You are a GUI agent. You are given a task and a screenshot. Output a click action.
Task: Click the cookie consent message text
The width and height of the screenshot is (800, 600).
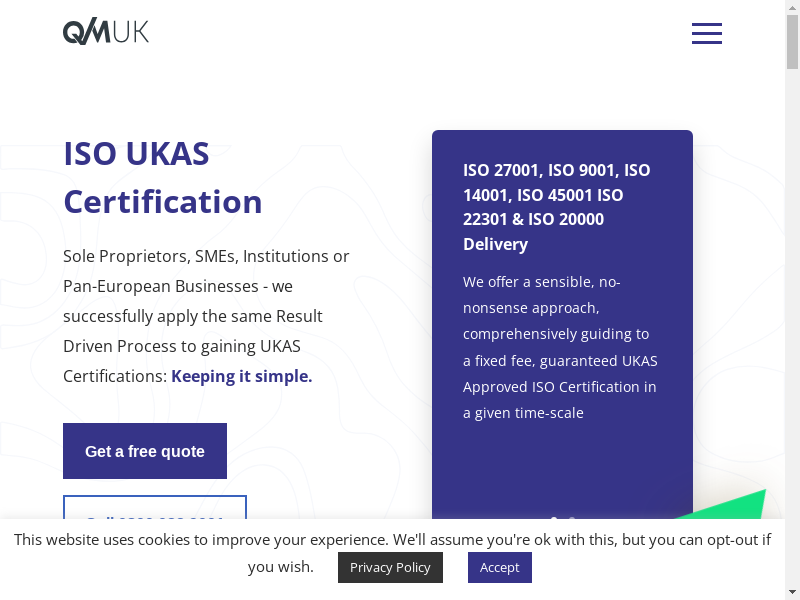tap(392, 540)
